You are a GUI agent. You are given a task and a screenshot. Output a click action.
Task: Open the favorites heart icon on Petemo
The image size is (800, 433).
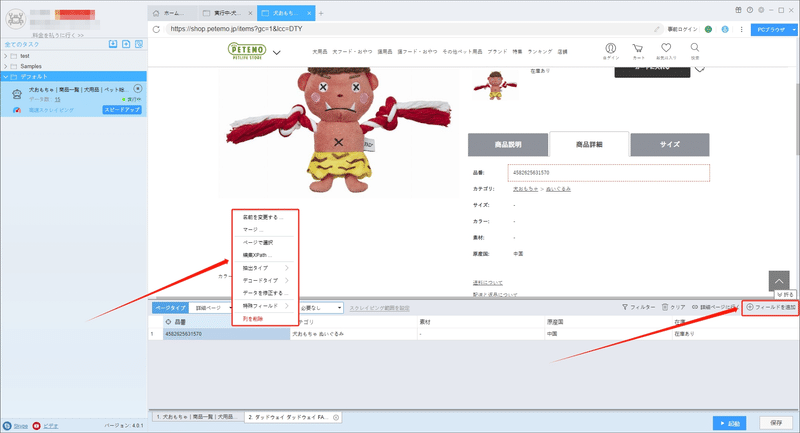pos(666,48)
